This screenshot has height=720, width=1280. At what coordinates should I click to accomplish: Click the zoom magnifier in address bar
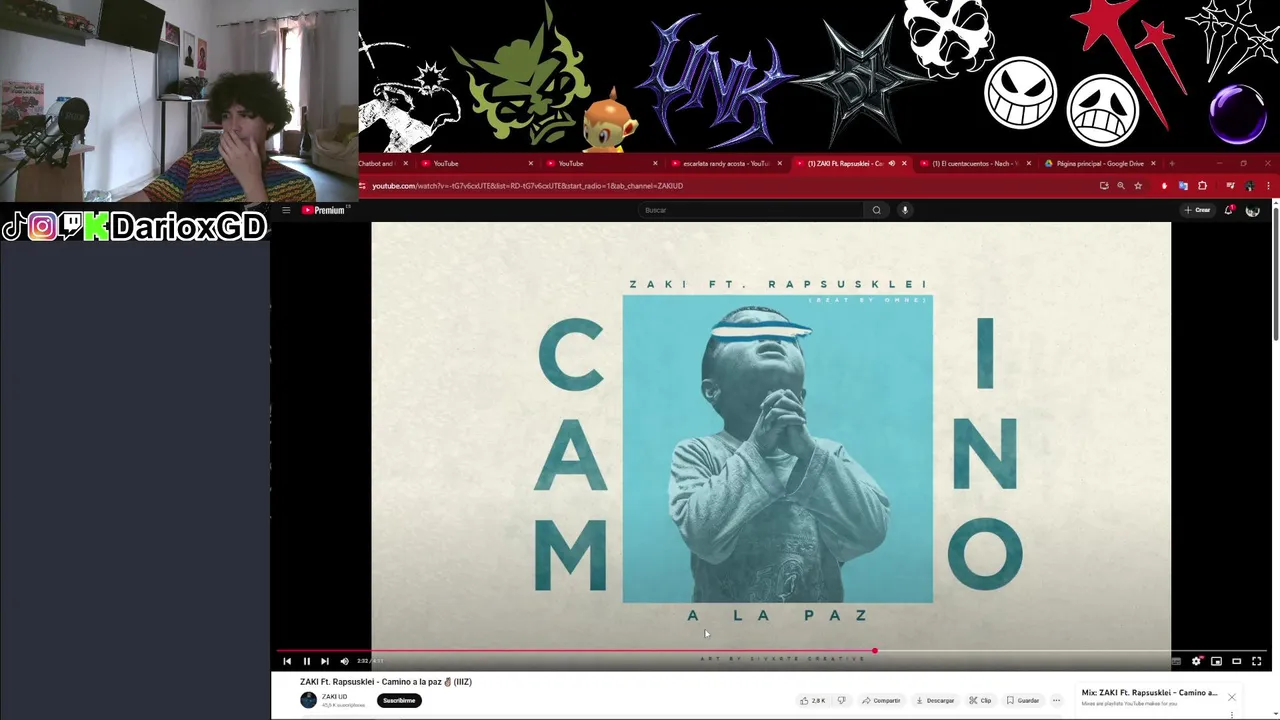(1121, 186)
